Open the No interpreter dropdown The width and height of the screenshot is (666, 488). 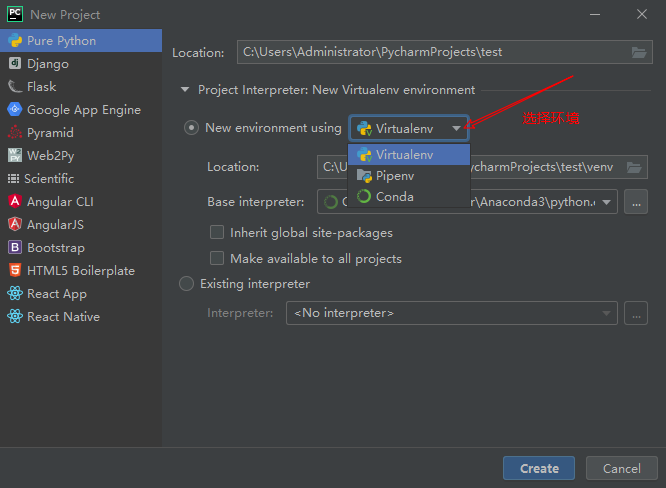(452, 313)
